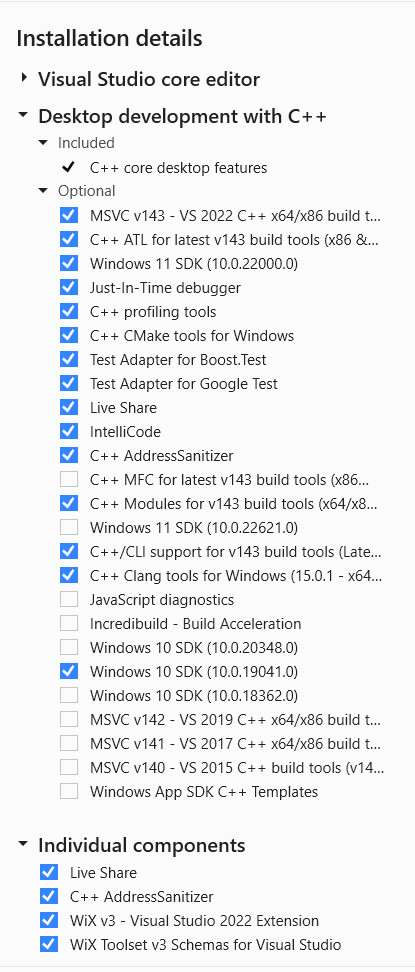
Task: Collapse the Included subsection arrow
Action: pos(43,143)
